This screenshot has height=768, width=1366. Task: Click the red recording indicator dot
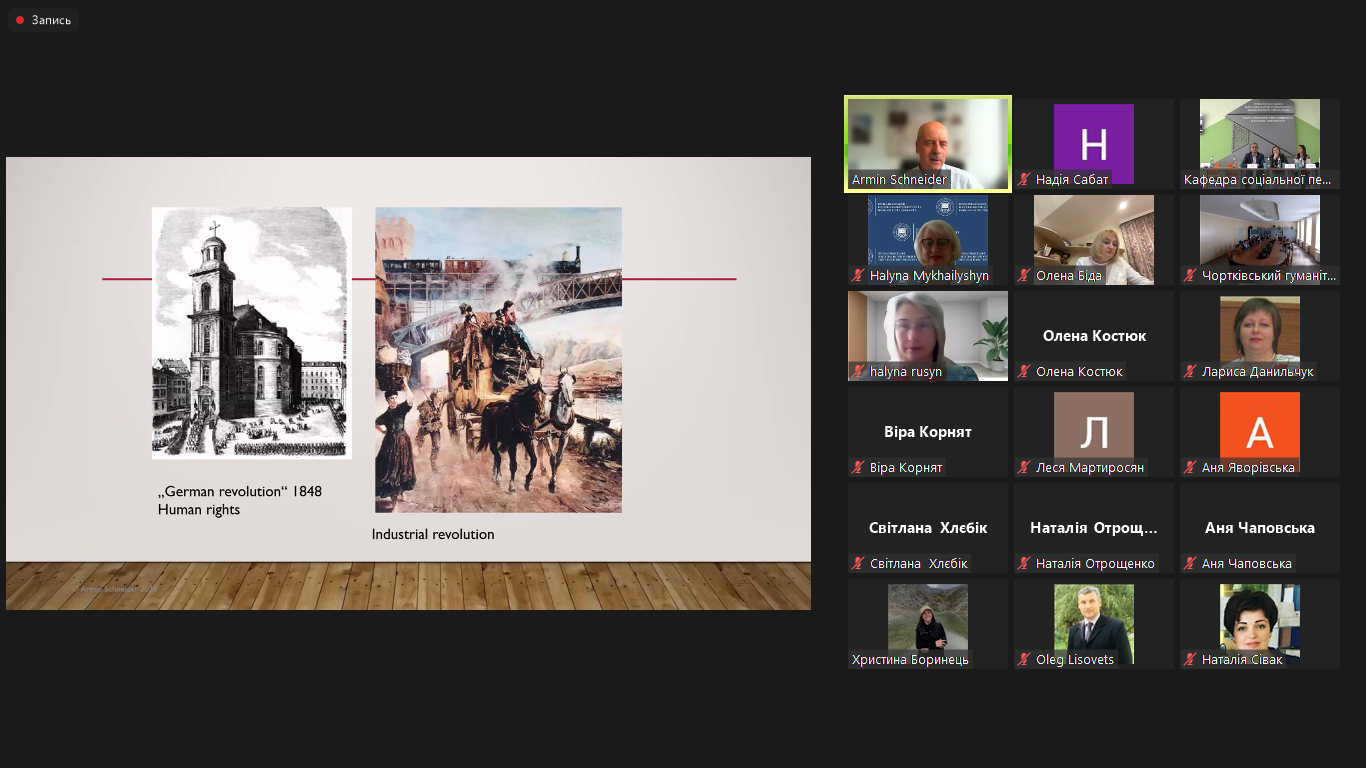point(19,20)
